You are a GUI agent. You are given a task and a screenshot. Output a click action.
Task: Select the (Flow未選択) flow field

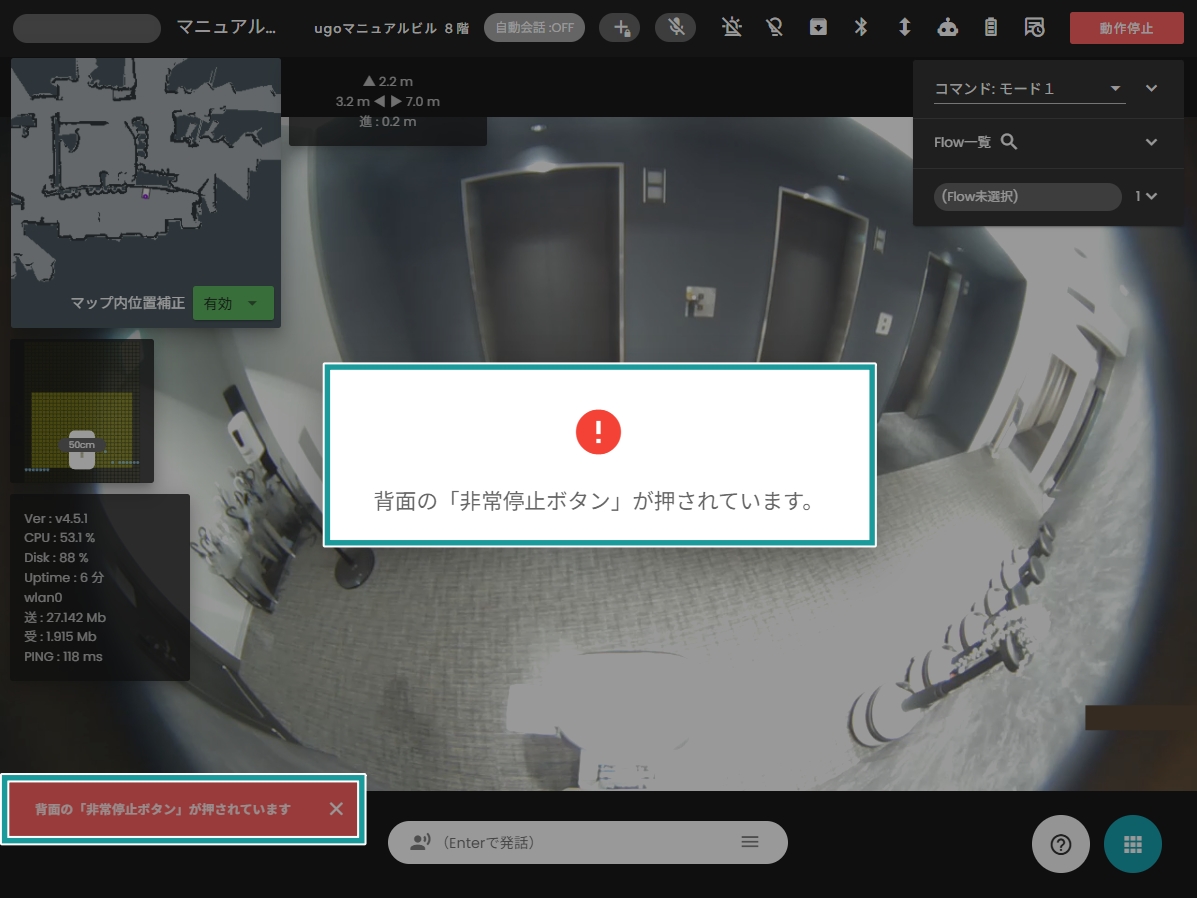click(1027, 196)
